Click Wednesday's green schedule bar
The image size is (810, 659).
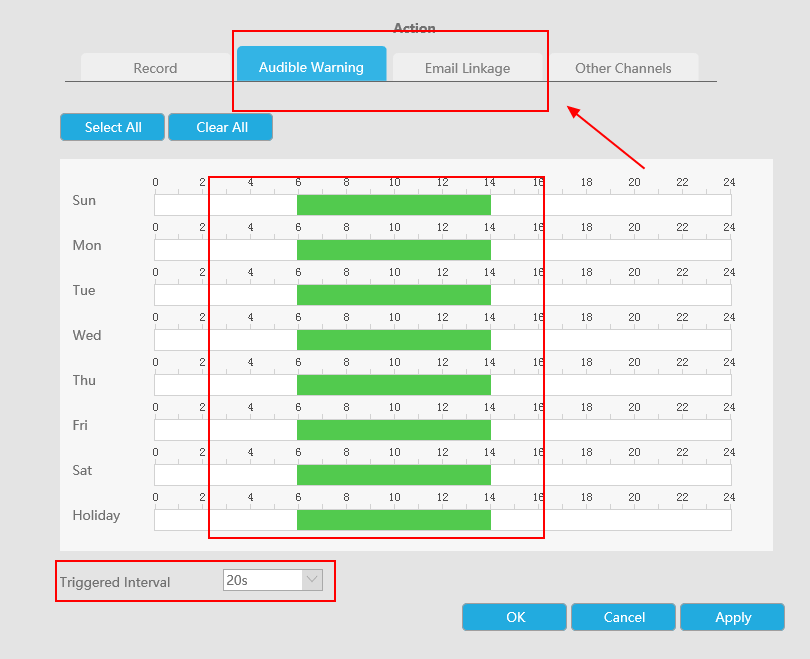point(393,340)
